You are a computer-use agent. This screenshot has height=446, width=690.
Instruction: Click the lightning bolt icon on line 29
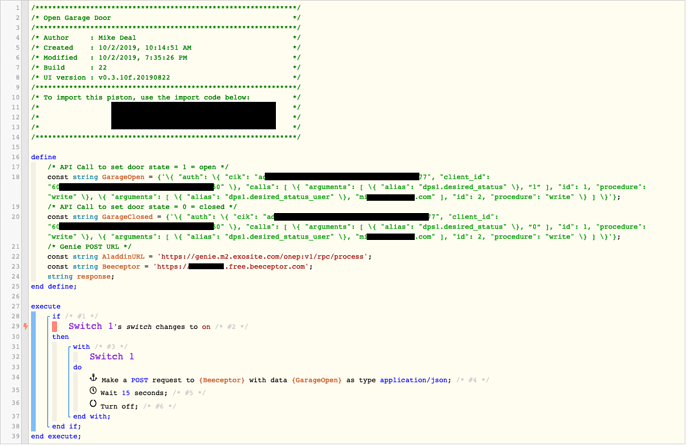click(x=26, y=326)
